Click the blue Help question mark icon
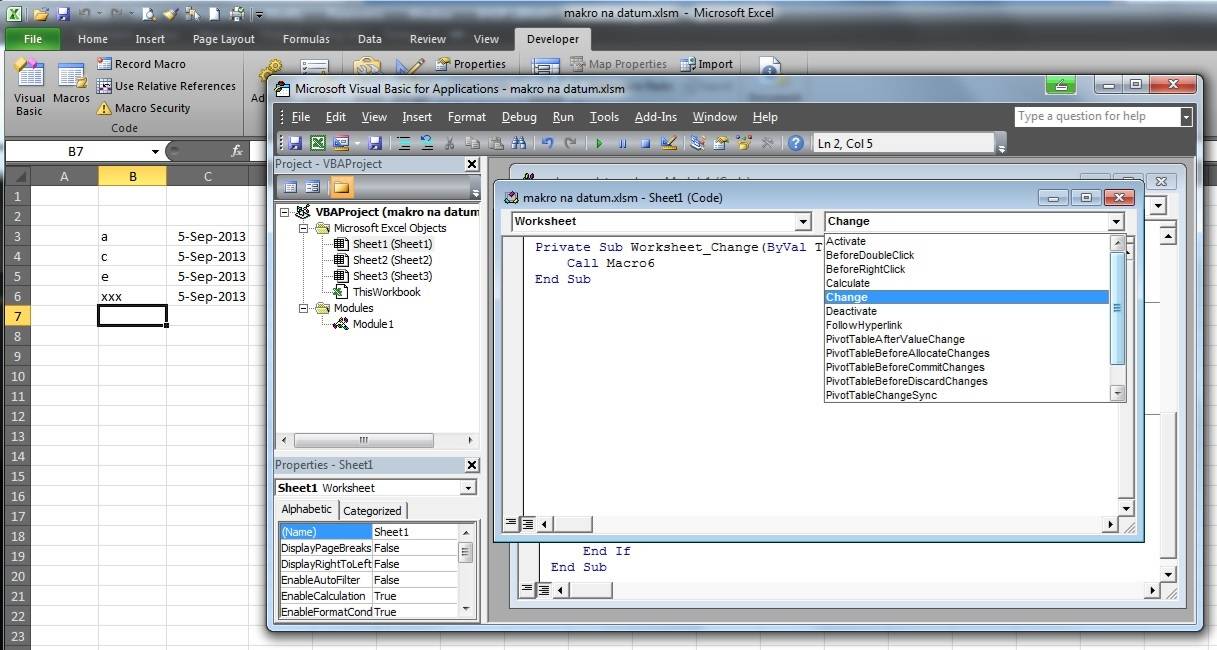1217x650 pixels. point(795,143)
